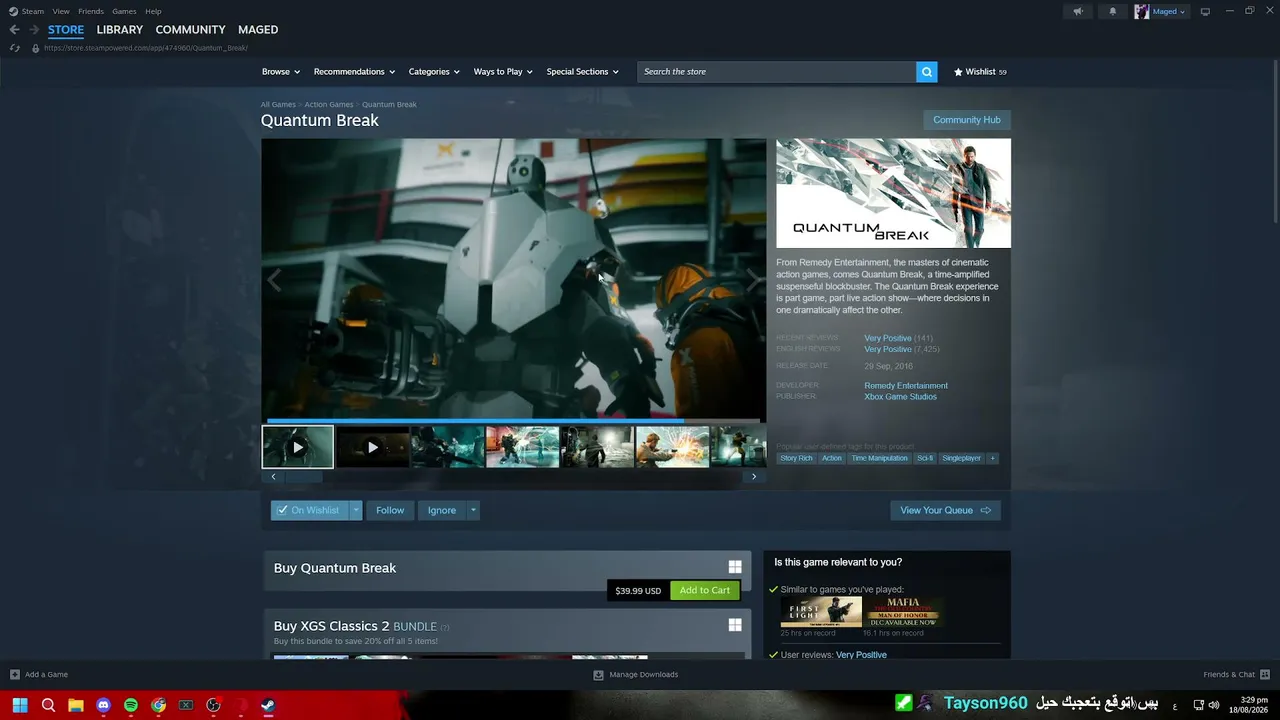Image resolution: width=1280 pixels, height=720 pixels.
Task: Click the Search the store field
Action: pos(777,72)
